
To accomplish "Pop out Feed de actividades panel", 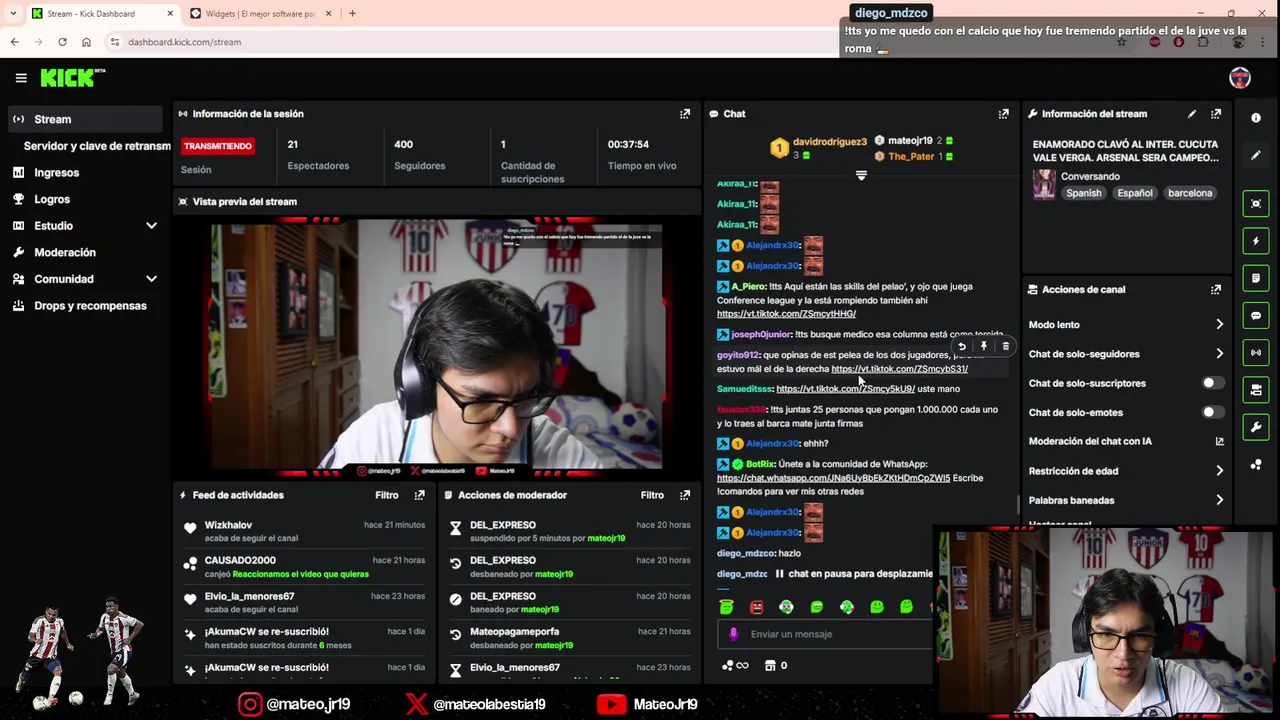I will click(420, 495).
